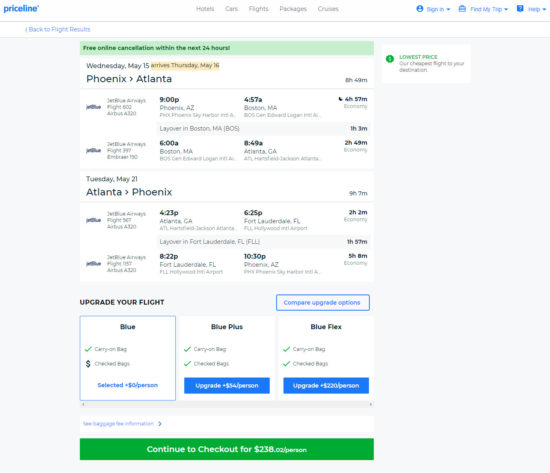
Task: Click Back to Flight Results link
Action: (58, 29)
